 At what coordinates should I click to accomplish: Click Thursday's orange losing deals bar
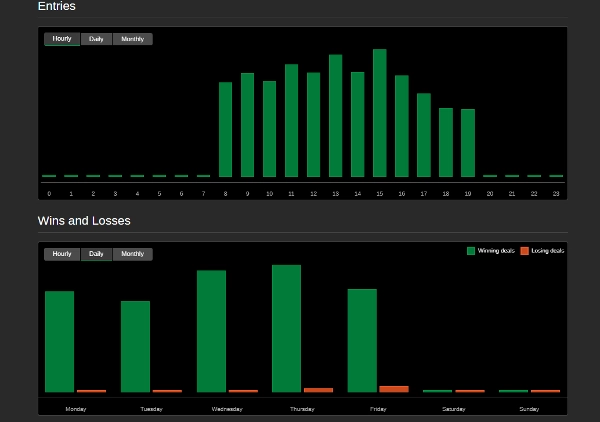click(x=318, y=390)
